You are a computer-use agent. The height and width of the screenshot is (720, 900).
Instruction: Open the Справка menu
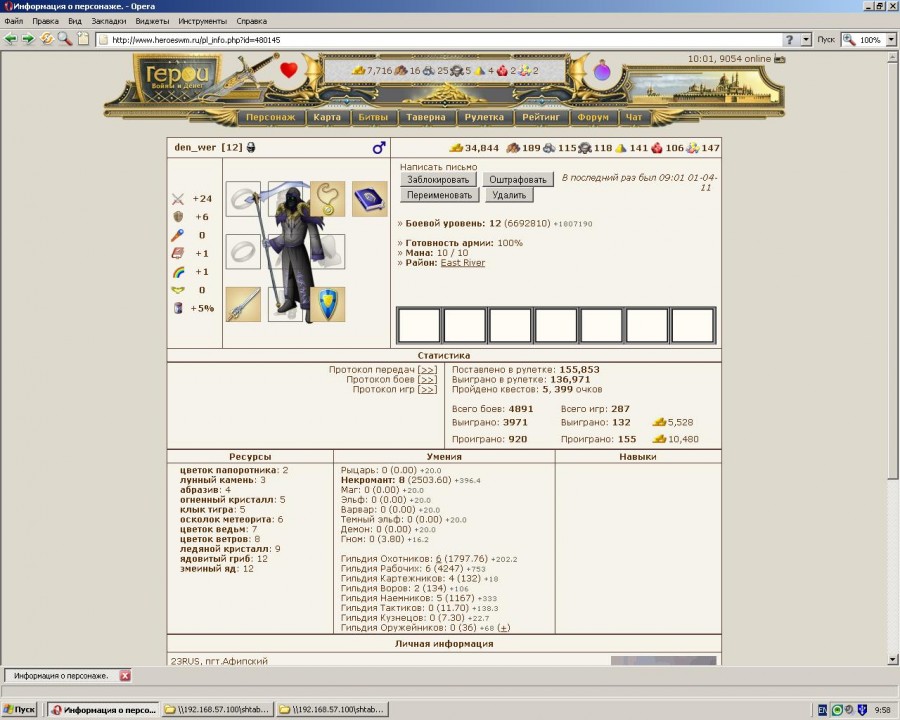pos(251,21)
